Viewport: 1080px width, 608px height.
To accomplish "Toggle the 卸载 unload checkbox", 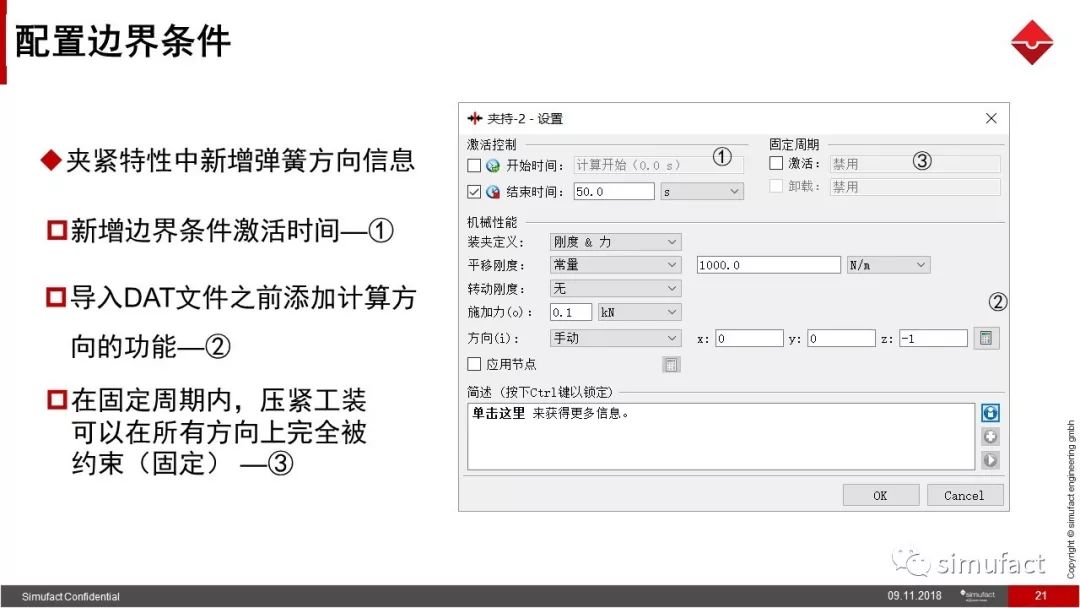I will point(776,186).
